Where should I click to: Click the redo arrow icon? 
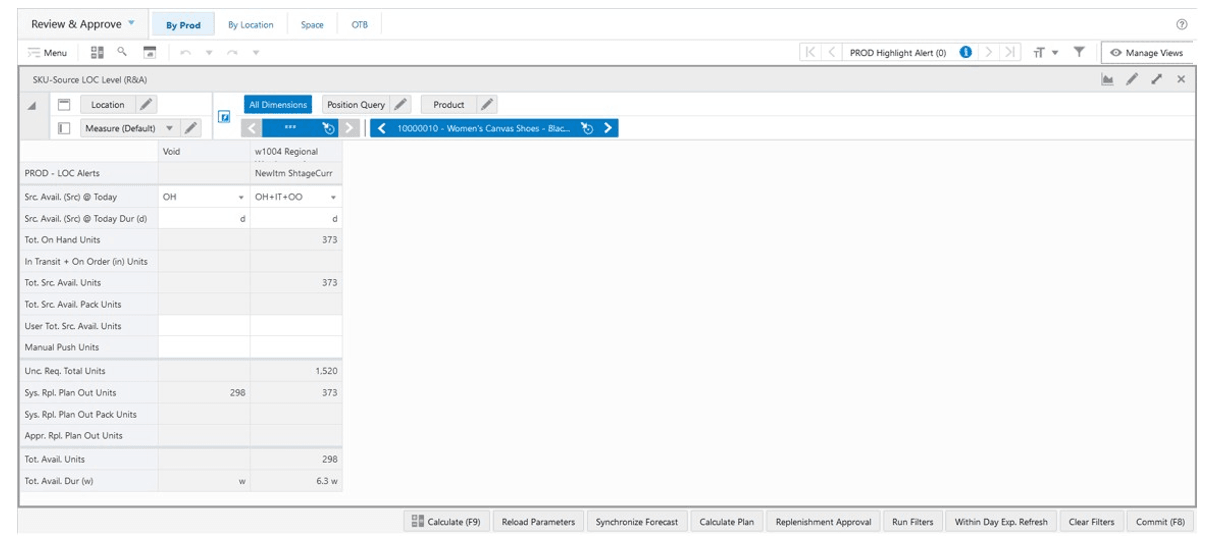[234, 52]
